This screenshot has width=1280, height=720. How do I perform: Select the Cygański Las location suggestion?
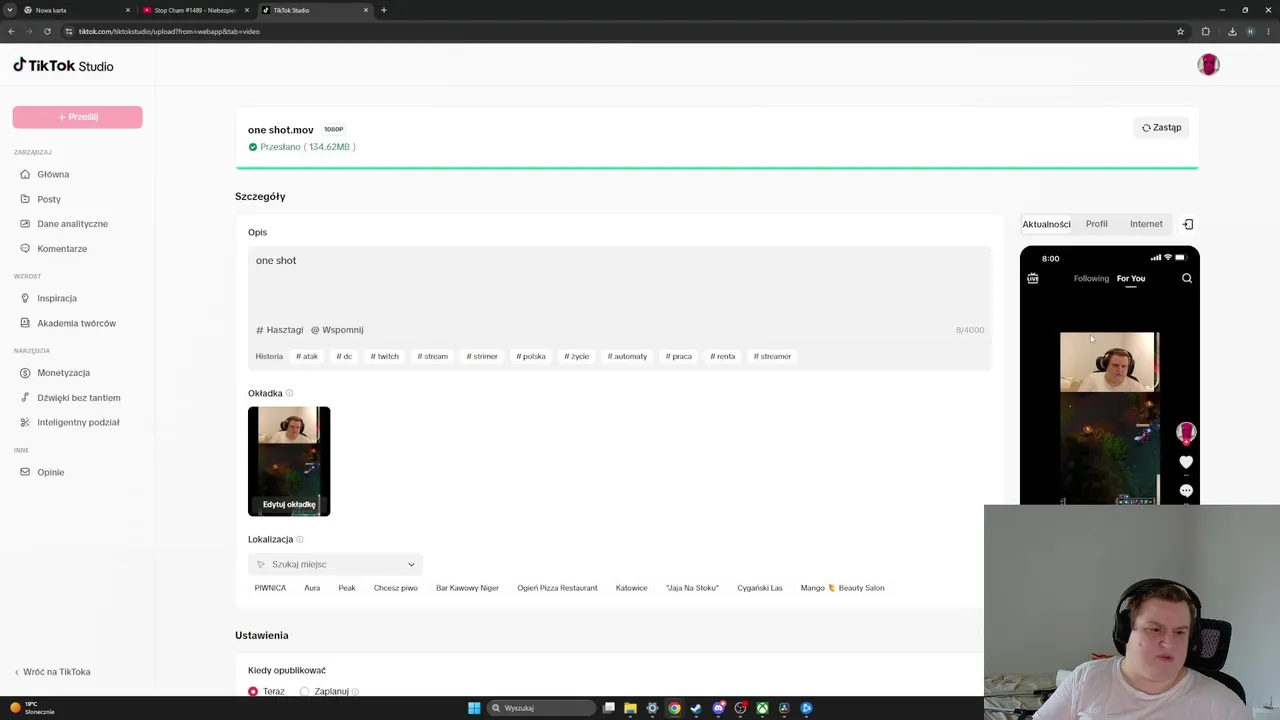coord(760,588)
